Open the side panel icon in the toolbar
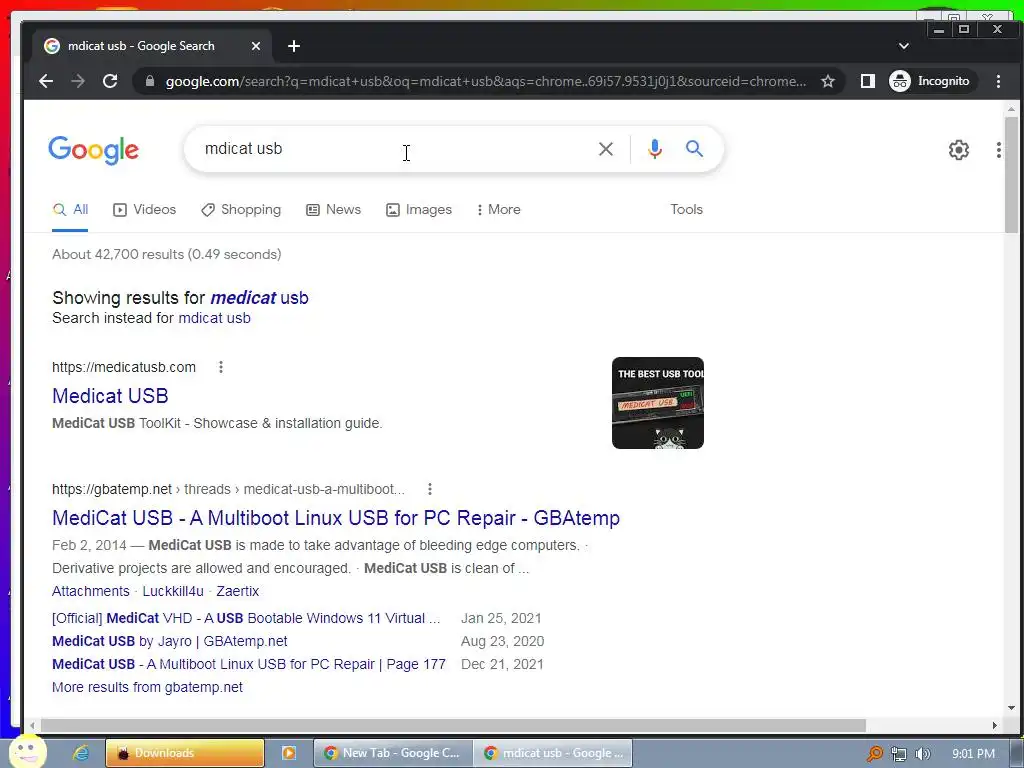 pos(867,81)
